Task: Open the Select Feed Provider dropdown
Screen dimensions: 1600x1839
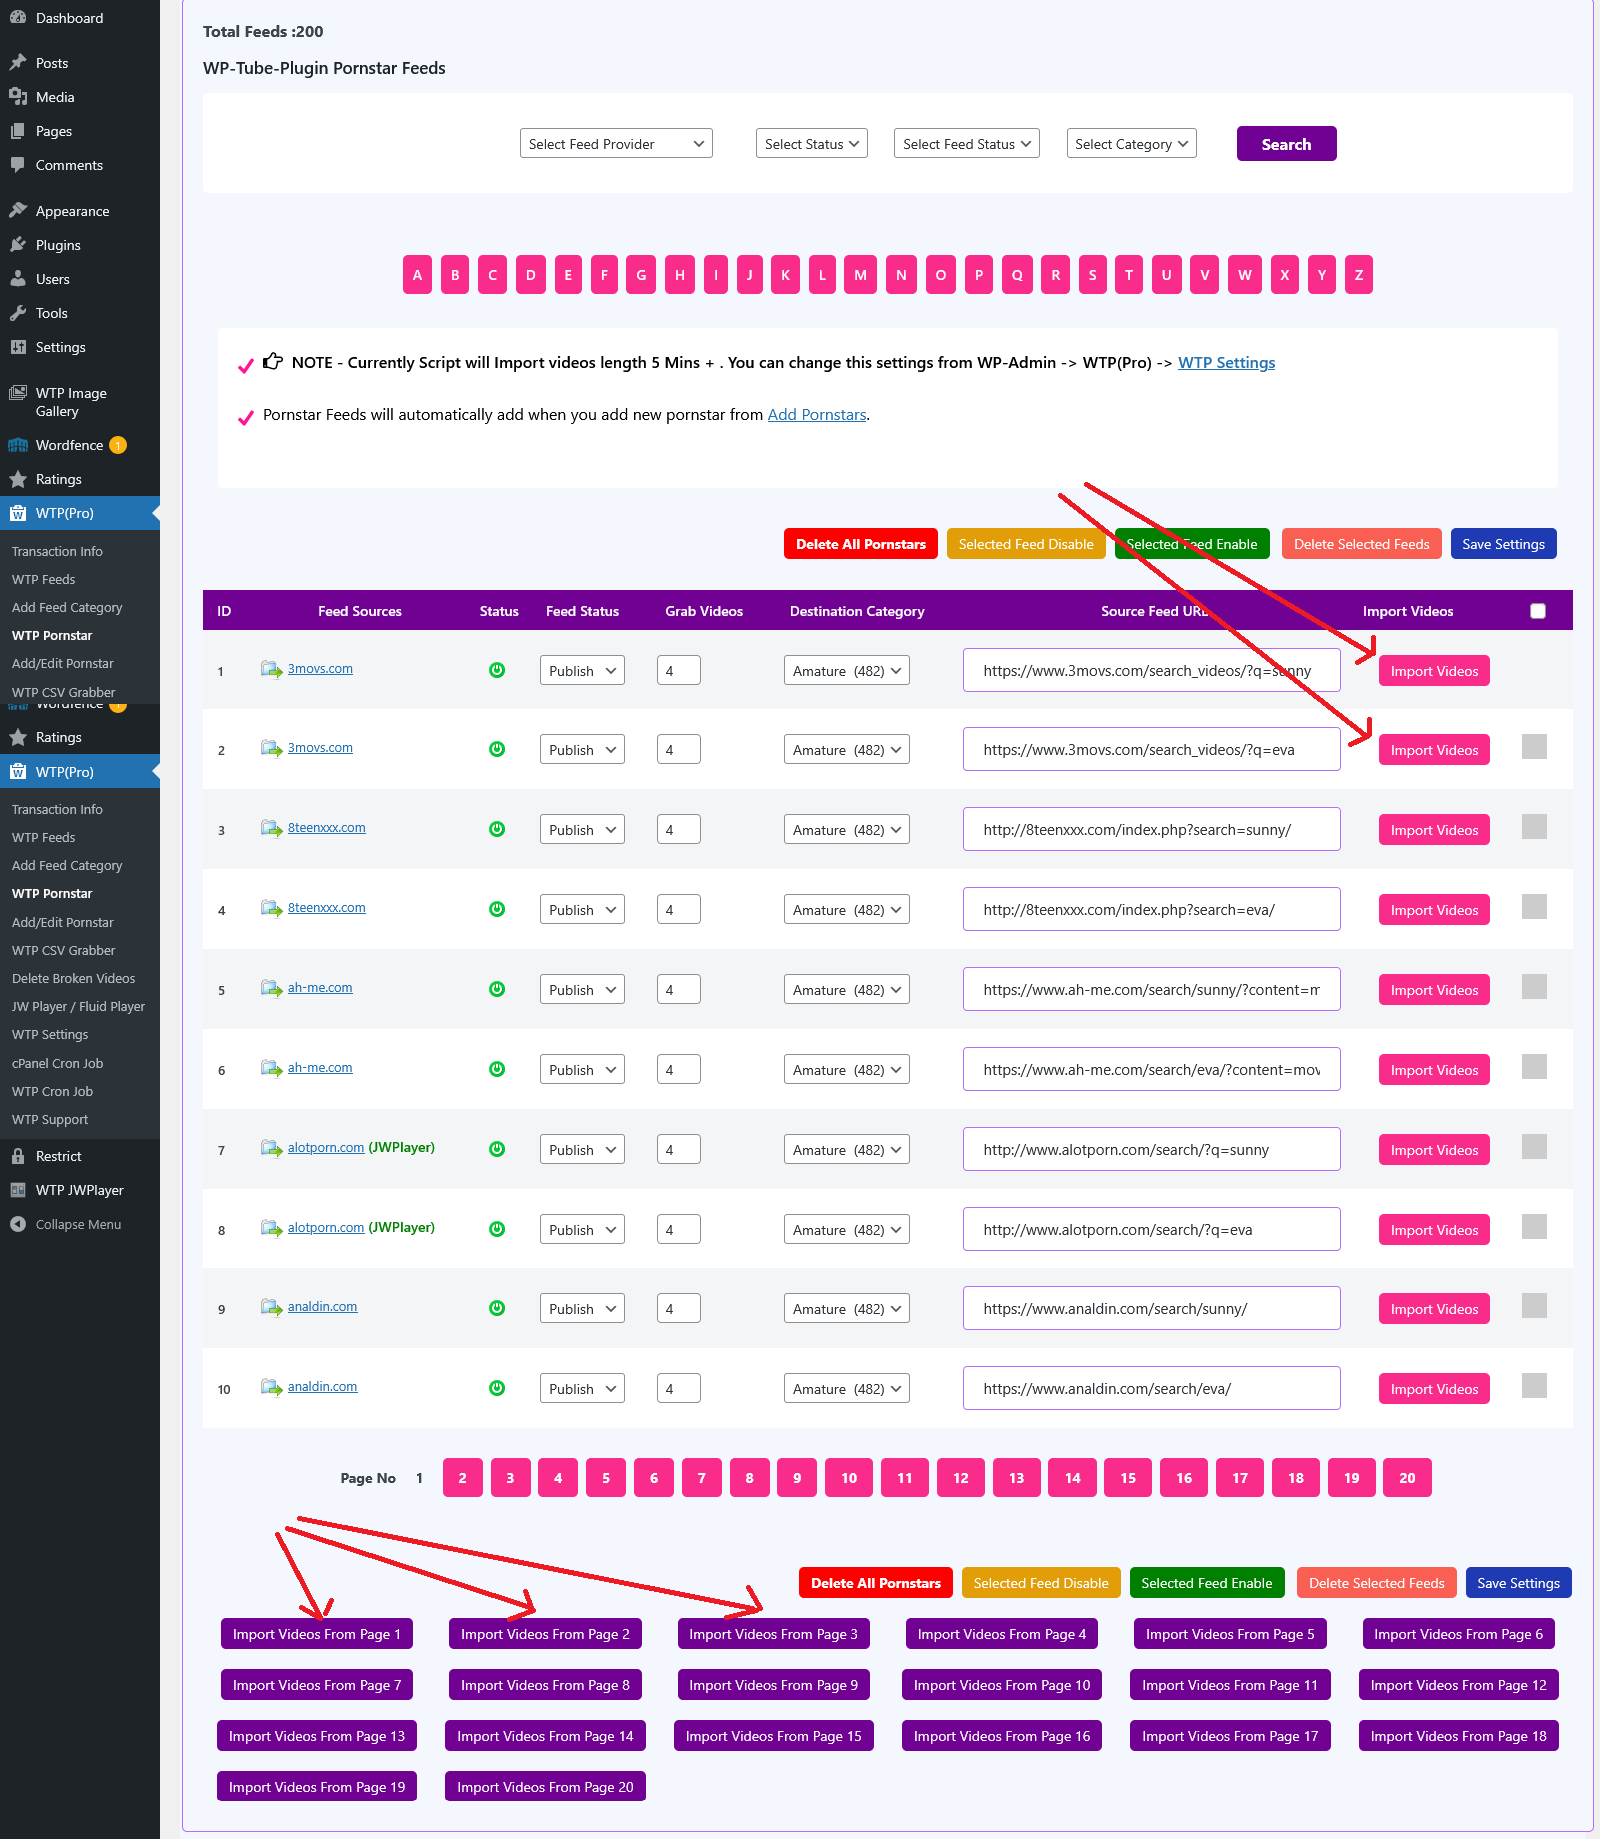Action: coord(616,144)
